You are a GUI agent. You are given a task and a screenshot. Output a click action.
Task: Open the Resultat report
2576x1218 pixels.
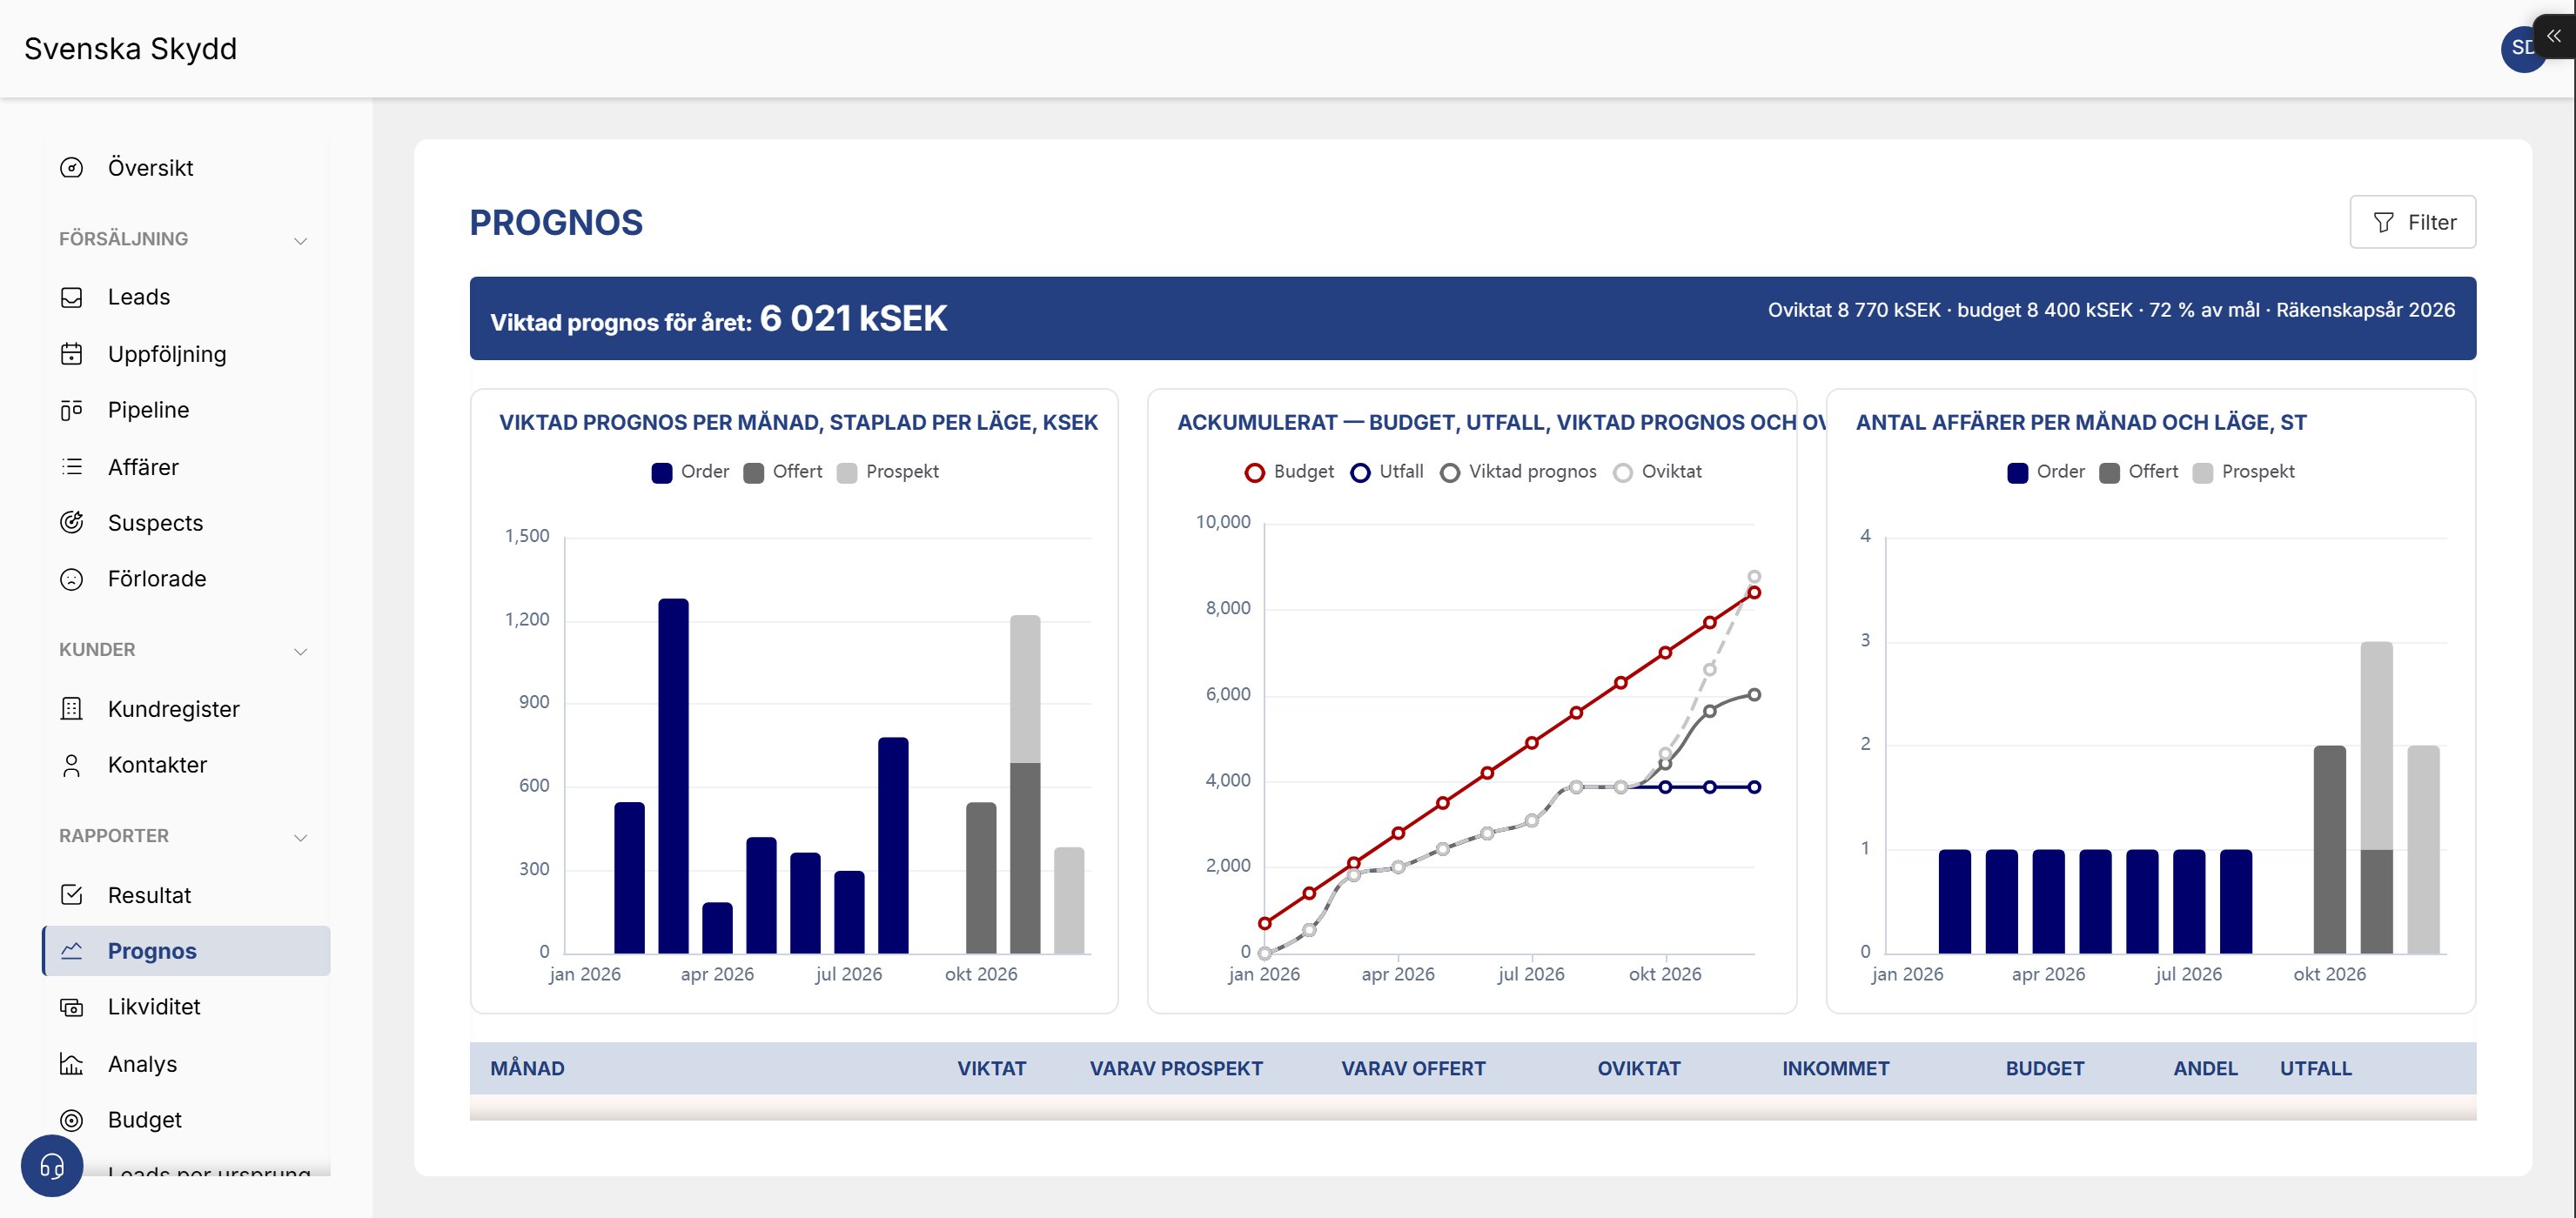point(186,895)
